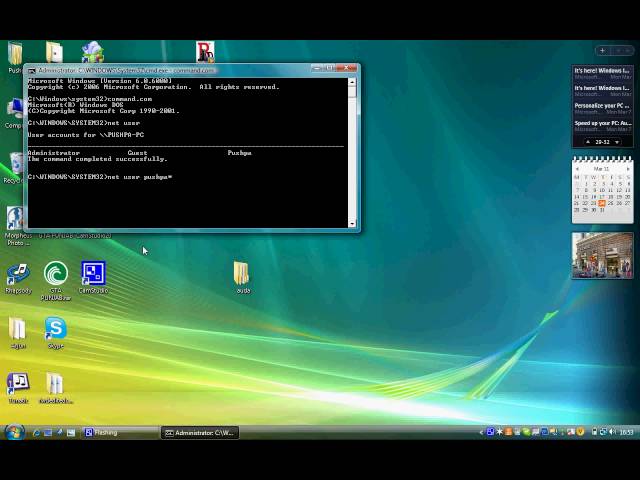Click the command window vertical scrollbar thumb

(352, 92)
